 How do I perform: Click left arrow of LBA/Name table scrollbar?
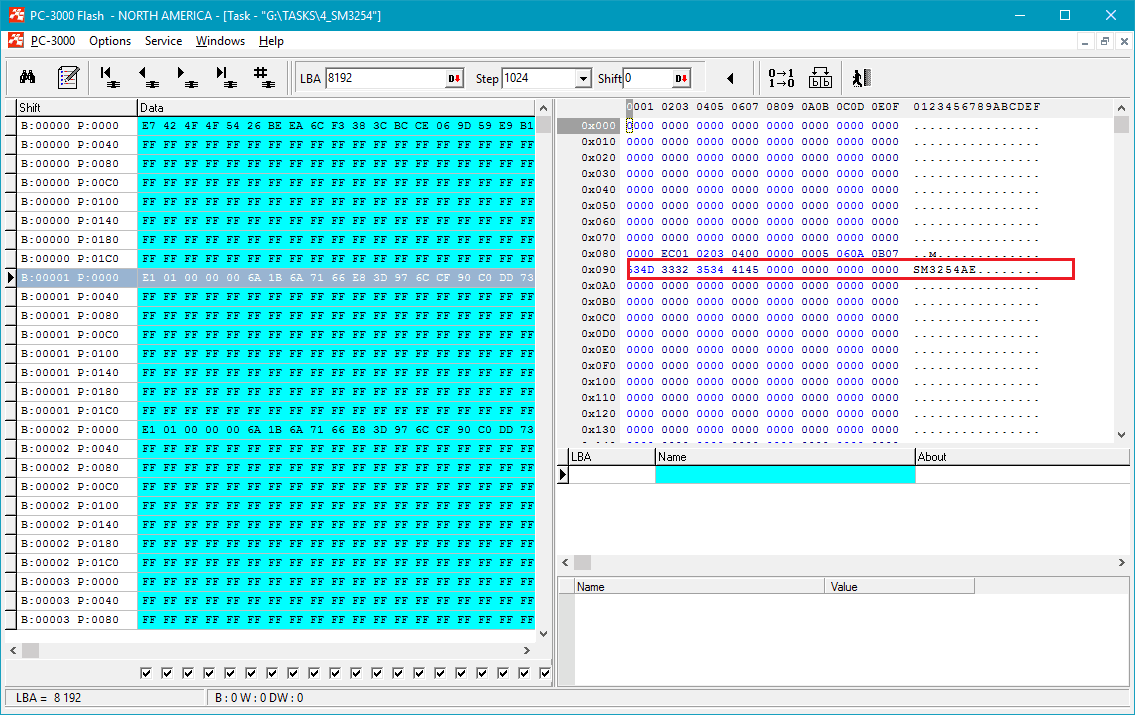(x=565, y=562)
